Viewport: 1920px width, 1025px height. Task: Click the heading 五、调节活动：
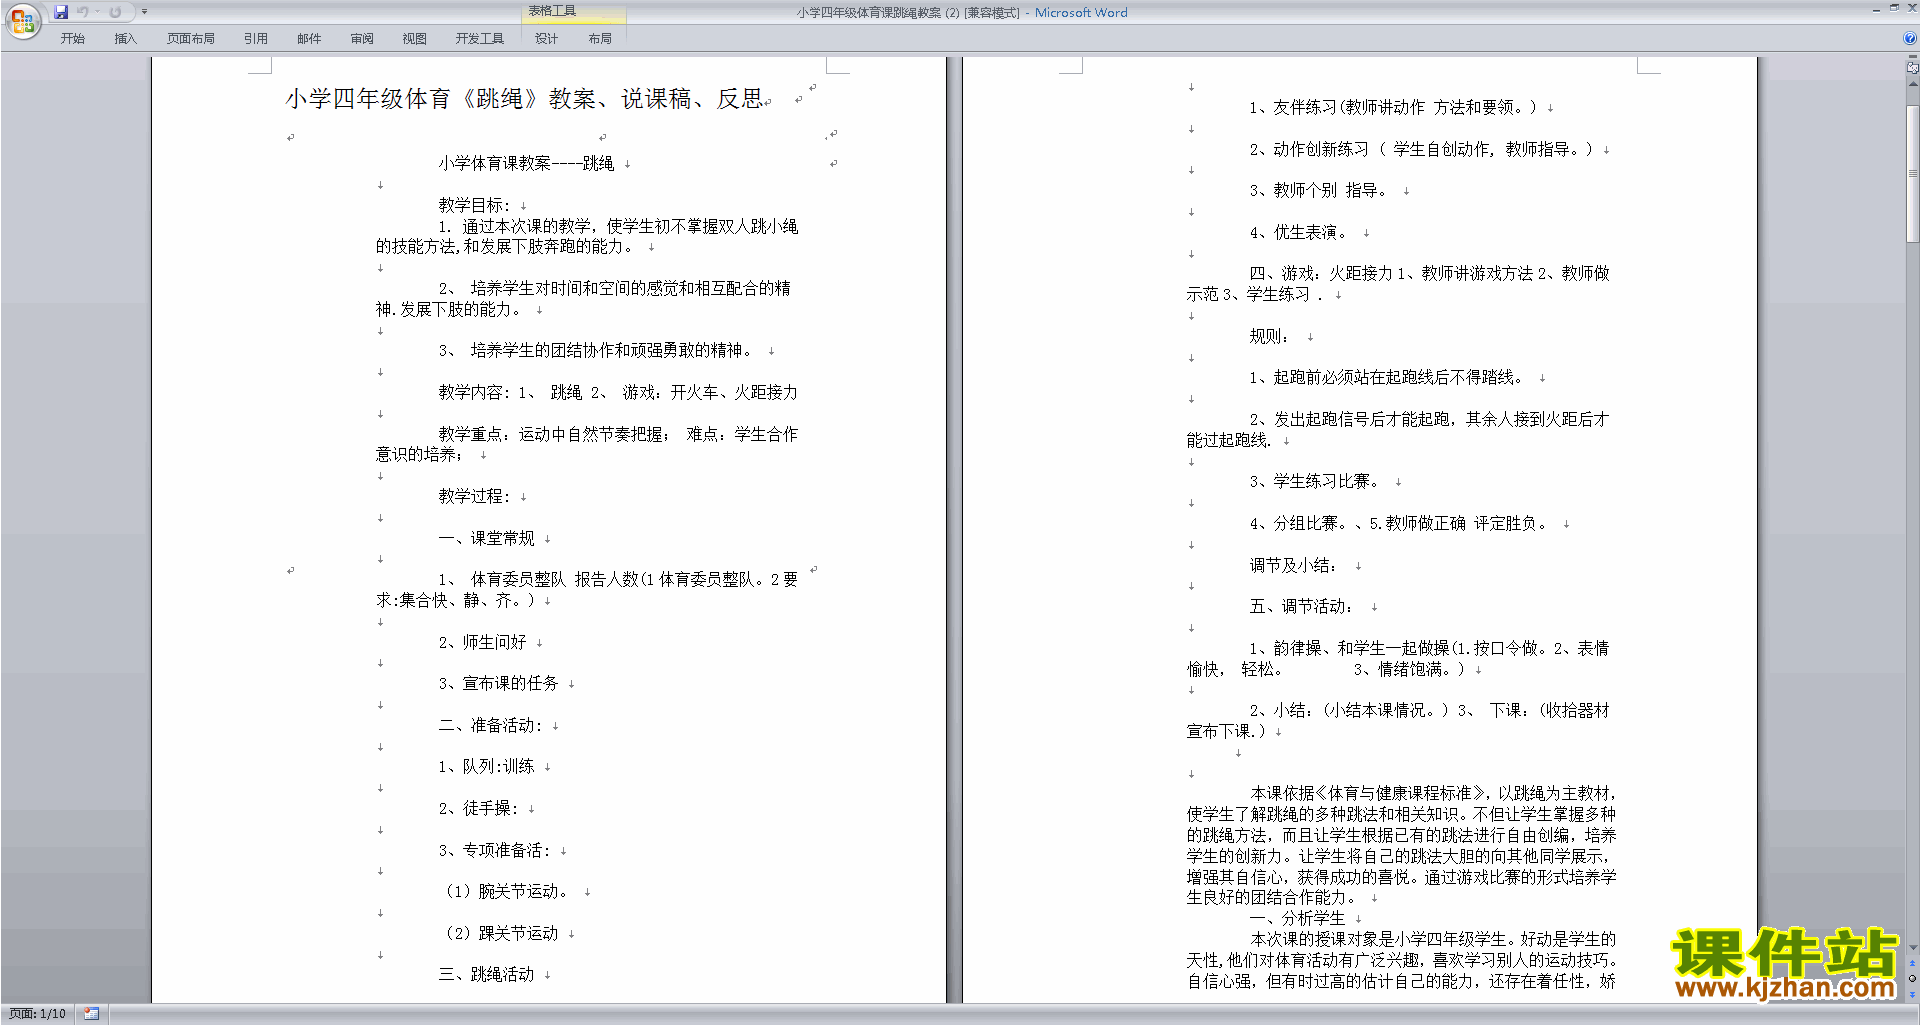point(1300,606)
